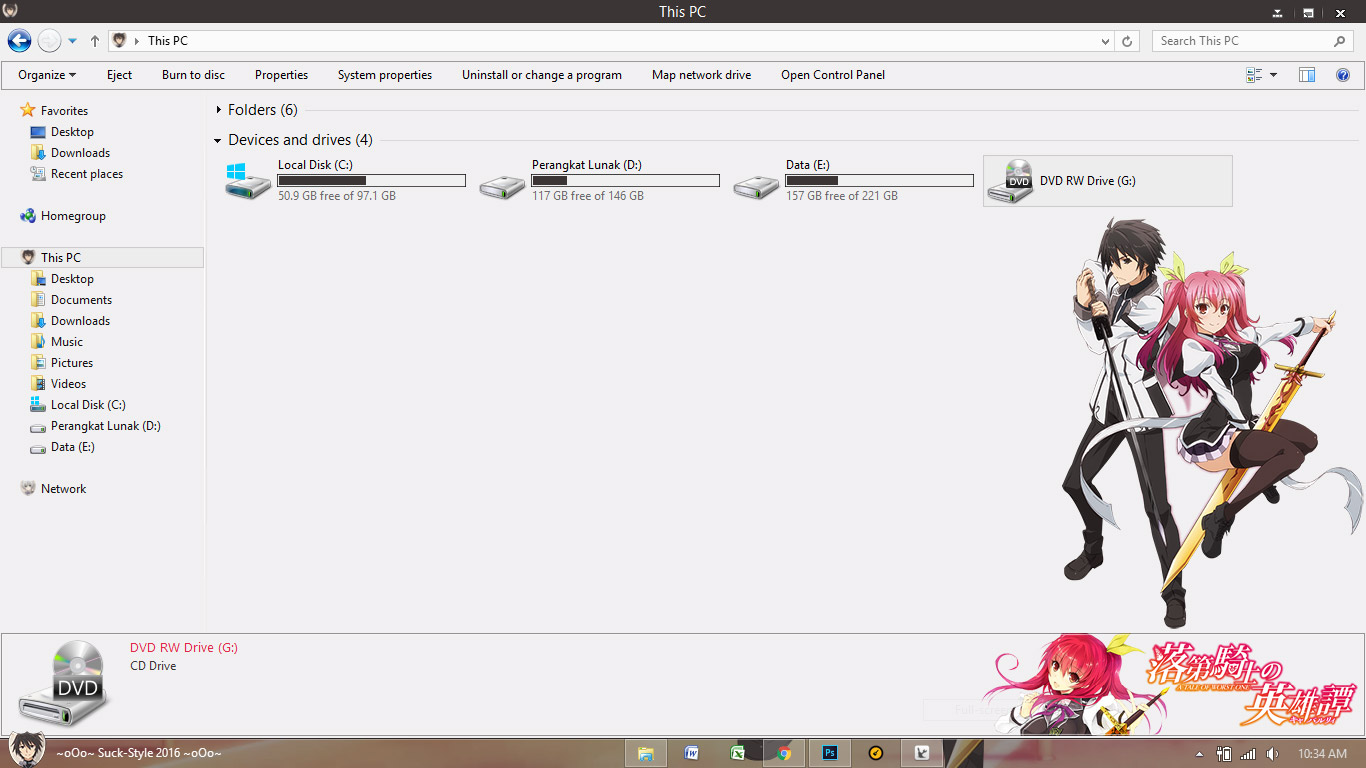The width and height of the screenshot is (1366, 768).
Task: Show hidden tray icons arrow
Action: click(1200, 754)
